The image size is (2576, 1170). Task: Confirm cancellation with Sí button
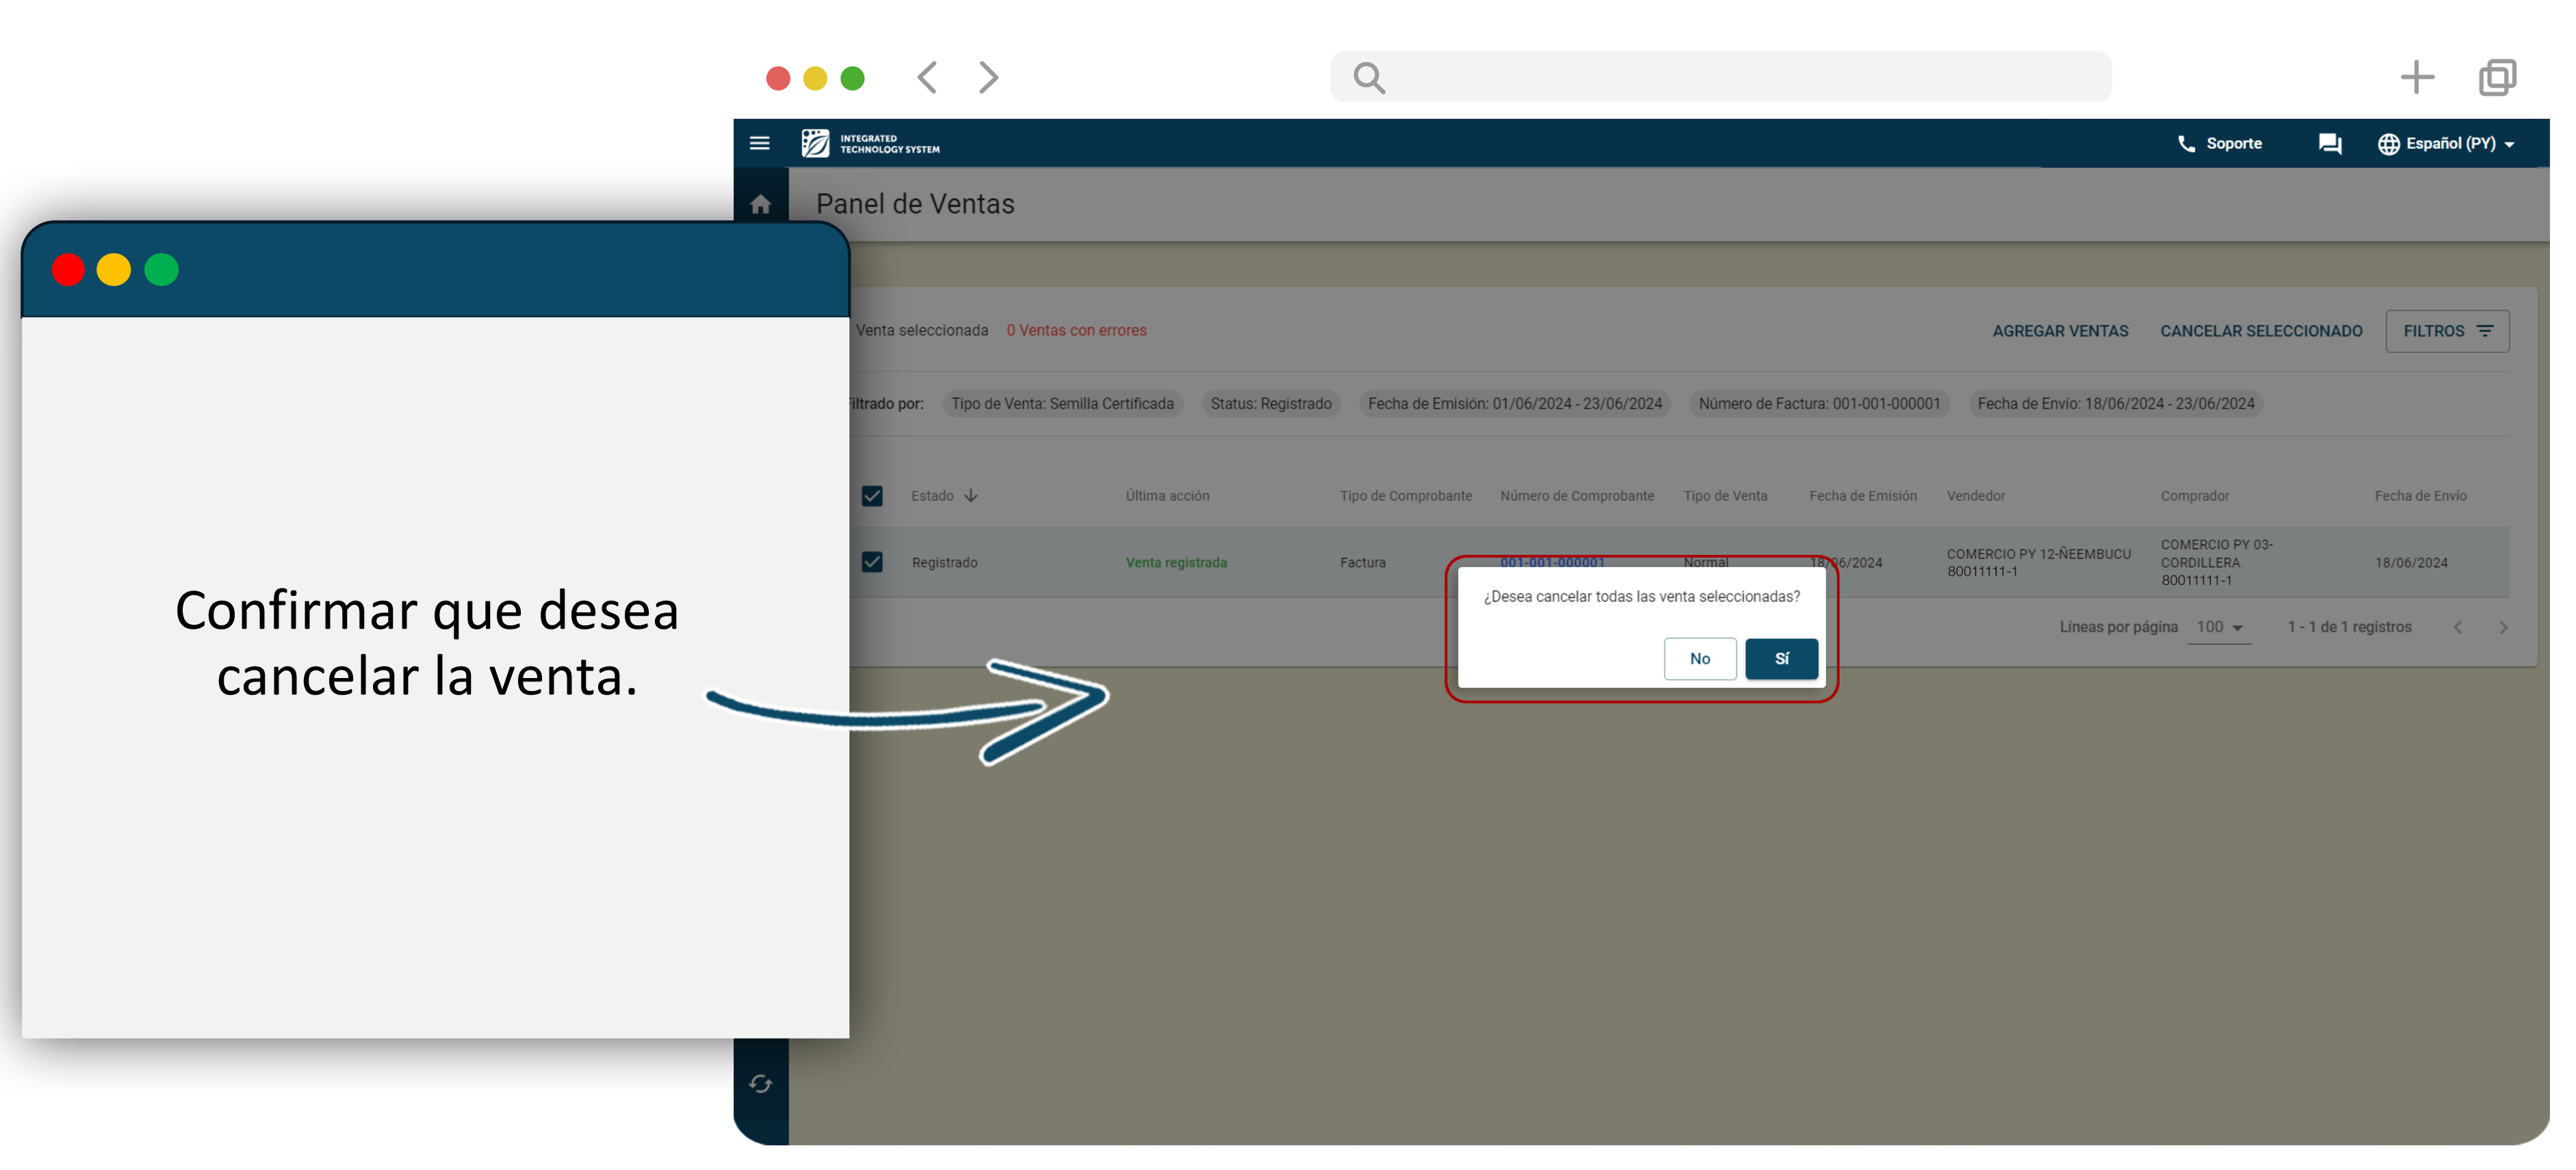[x=1781, y=659]
